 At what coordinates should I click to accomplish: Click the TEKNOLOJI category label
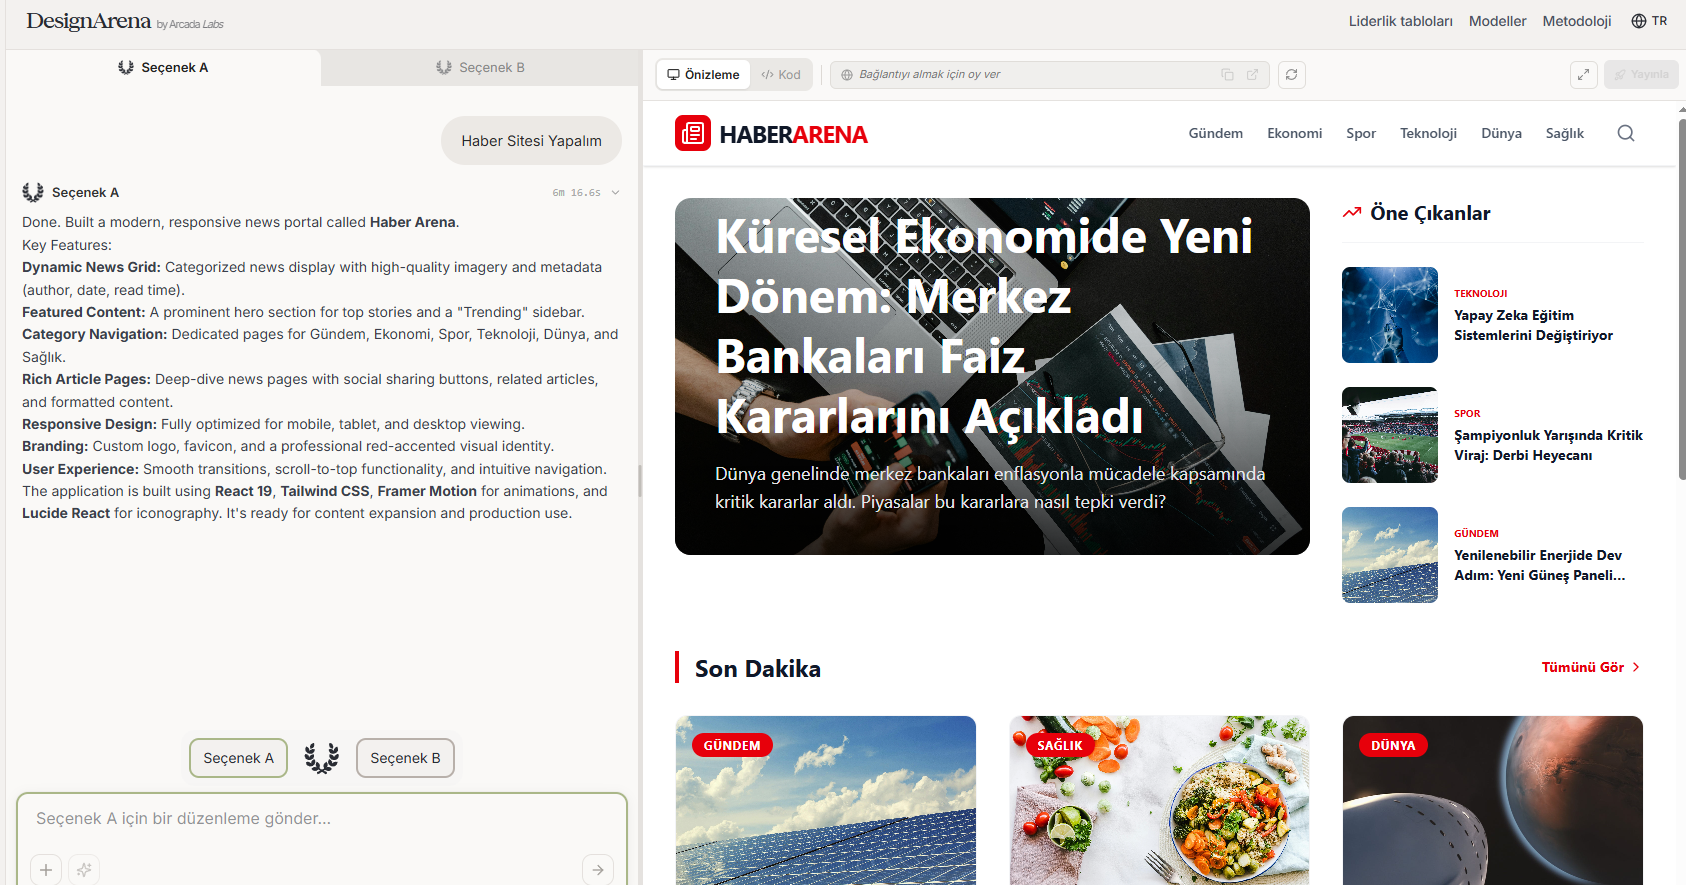[1480, 293]
